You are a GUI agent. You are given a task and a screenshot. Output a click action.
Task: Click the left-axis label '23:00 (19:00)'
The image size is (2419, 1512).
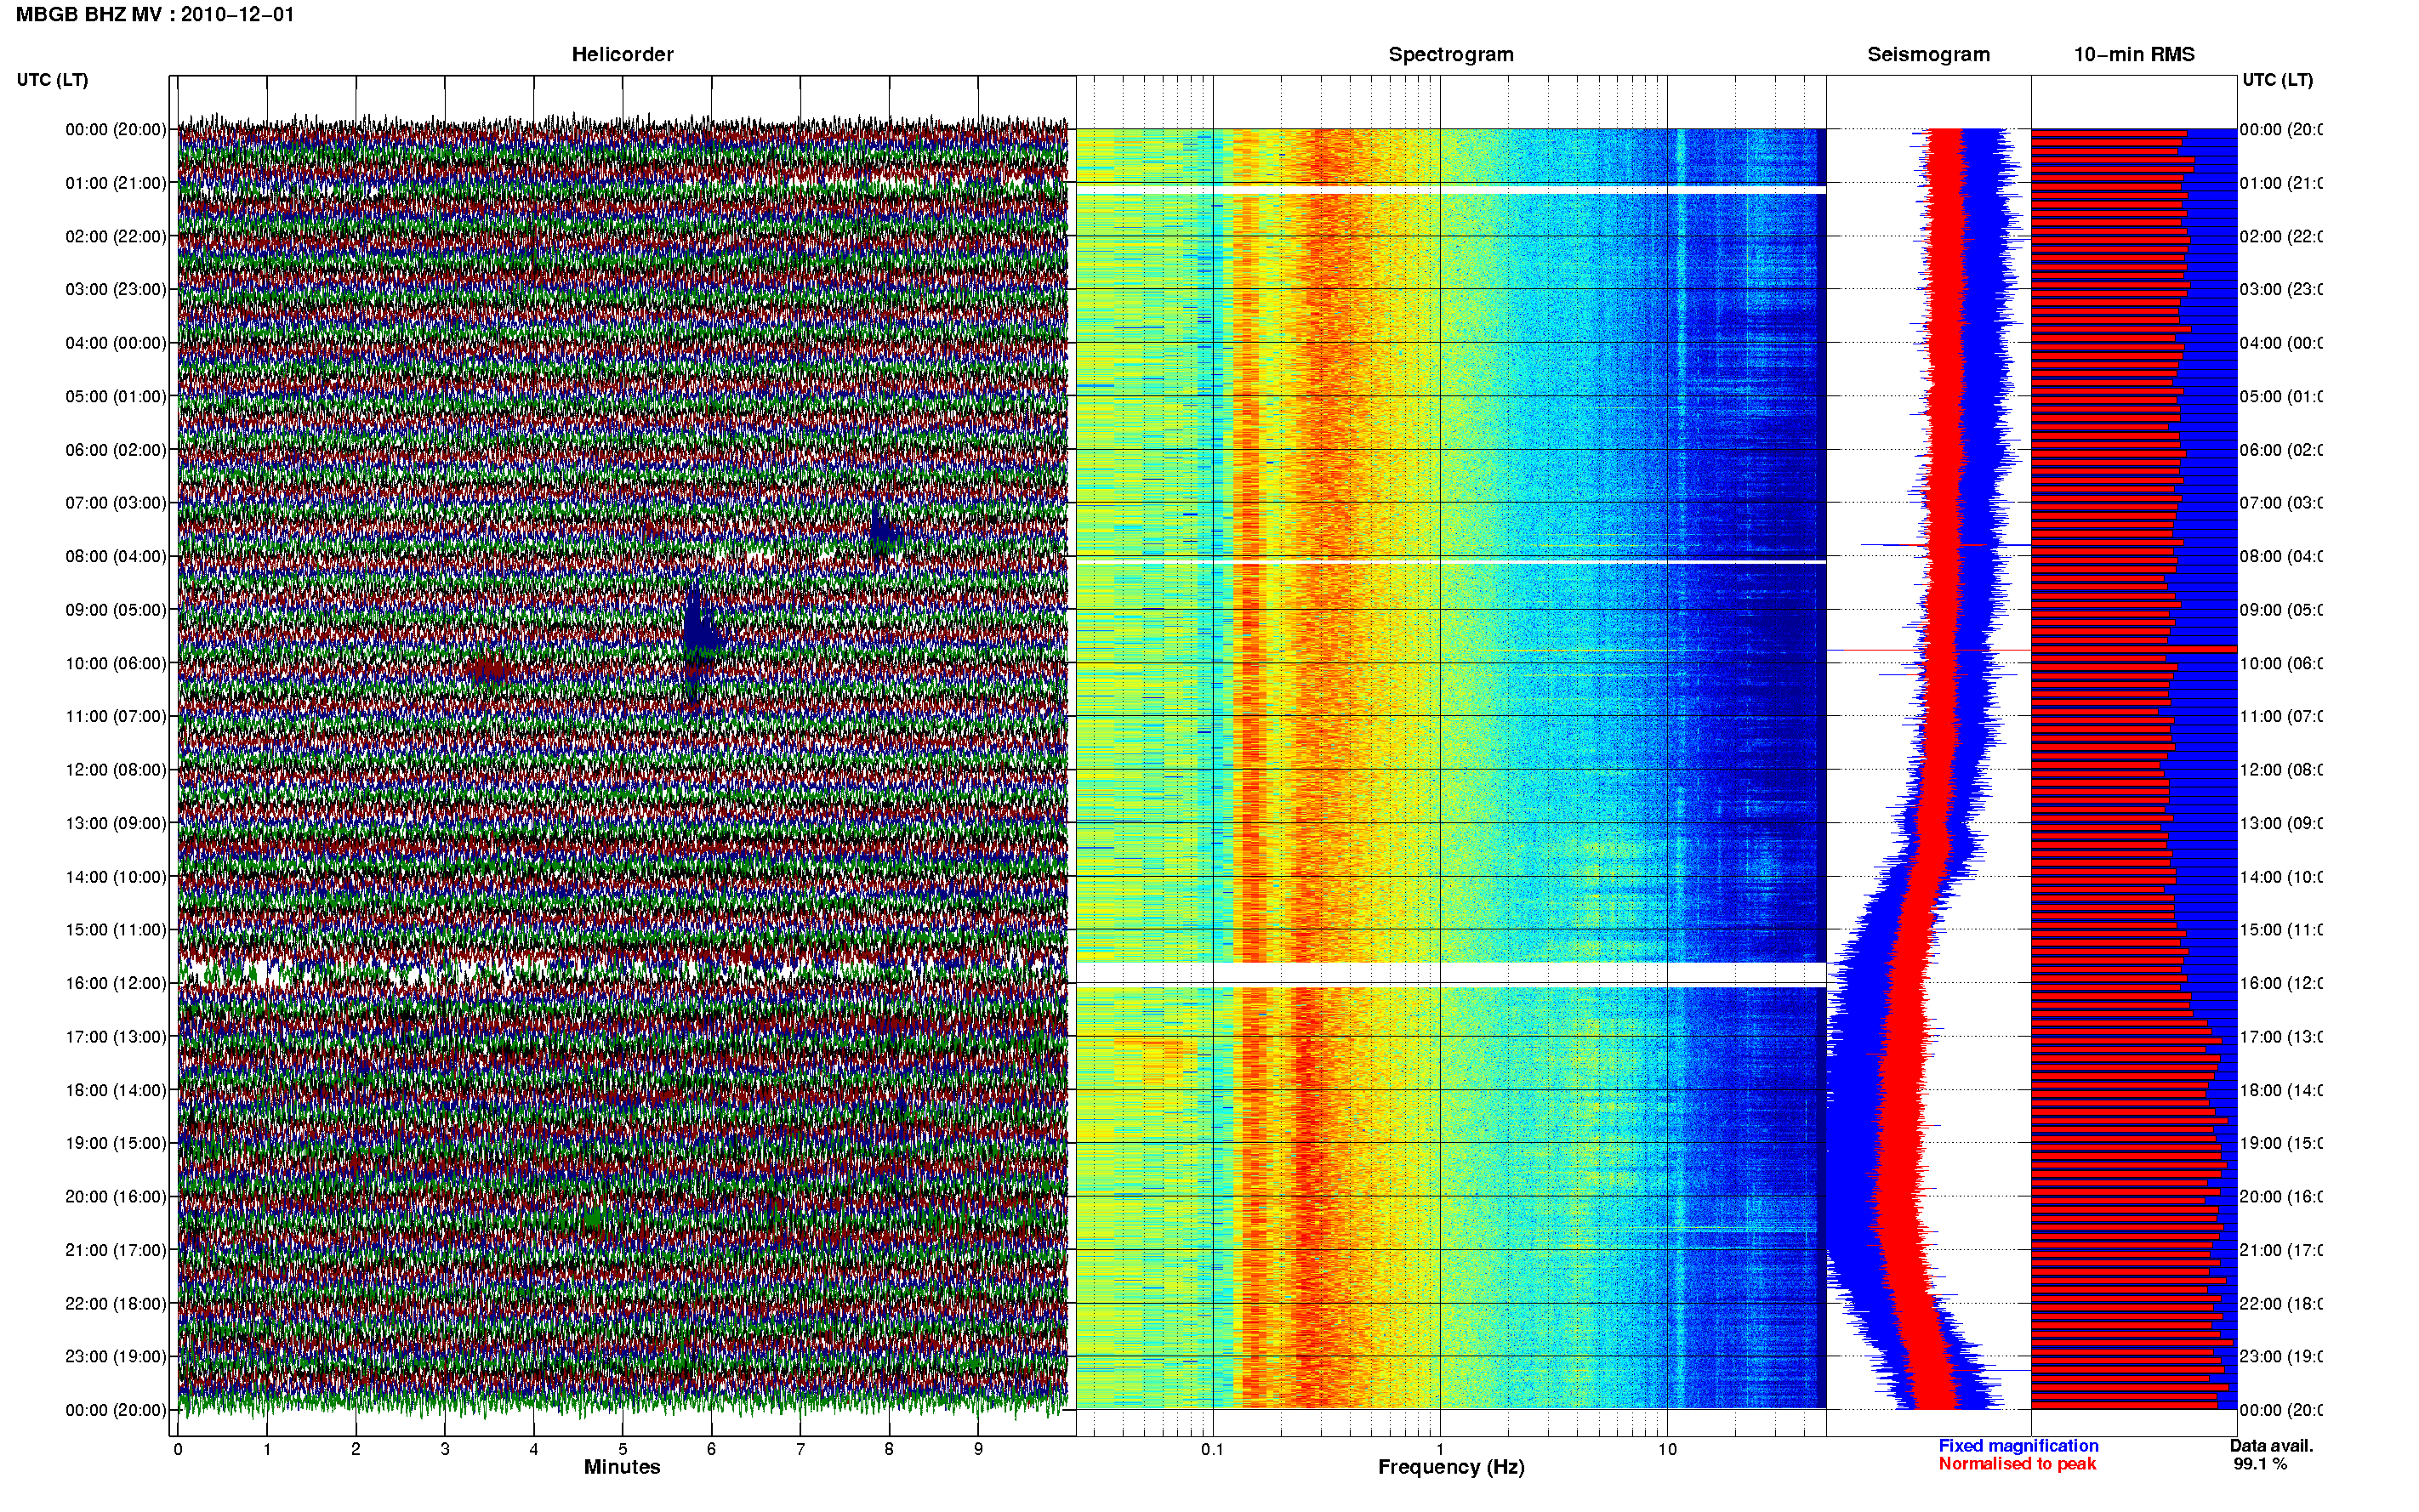pos(116,1356)
